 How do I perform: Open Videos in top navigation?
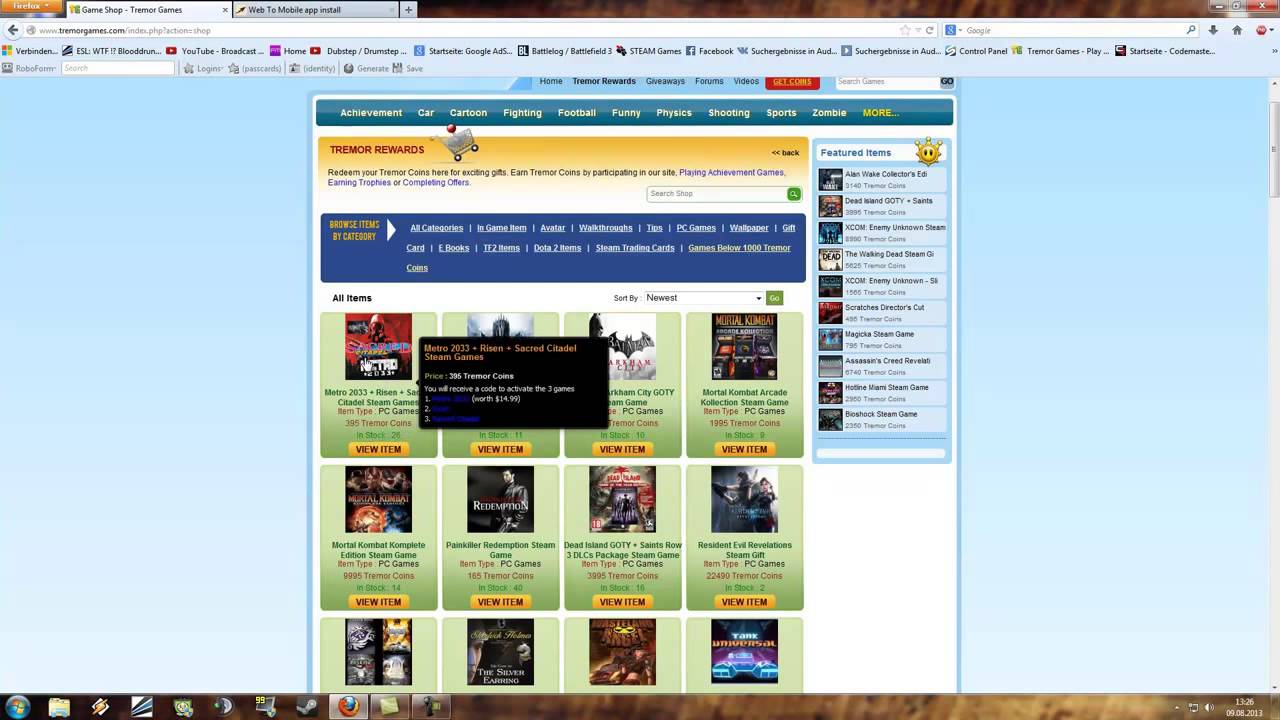[x=746, y=81]
